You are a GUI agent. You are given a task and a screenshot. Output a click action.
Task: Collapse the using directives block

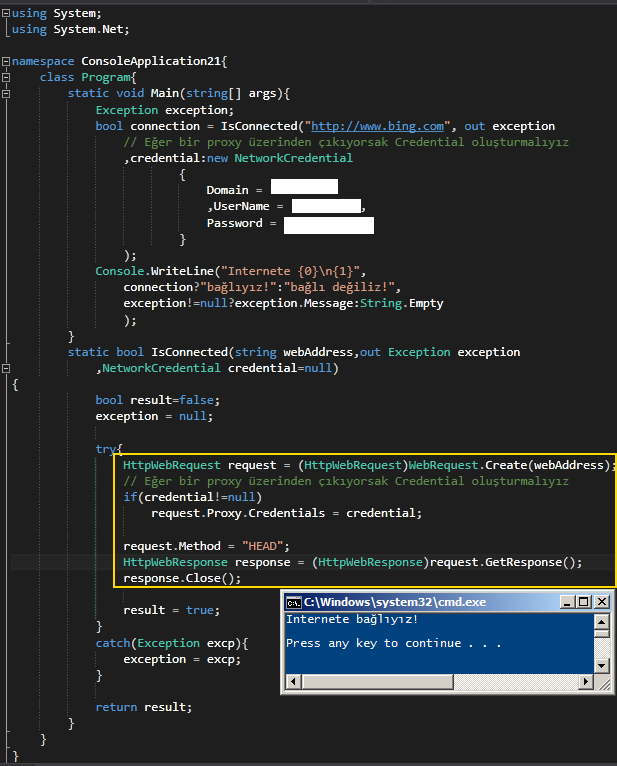click(6, 14)
